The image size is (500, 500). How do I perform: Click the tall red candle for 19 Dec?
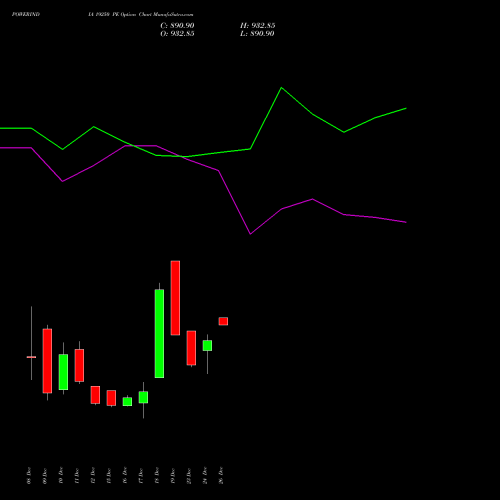(175, 298)
